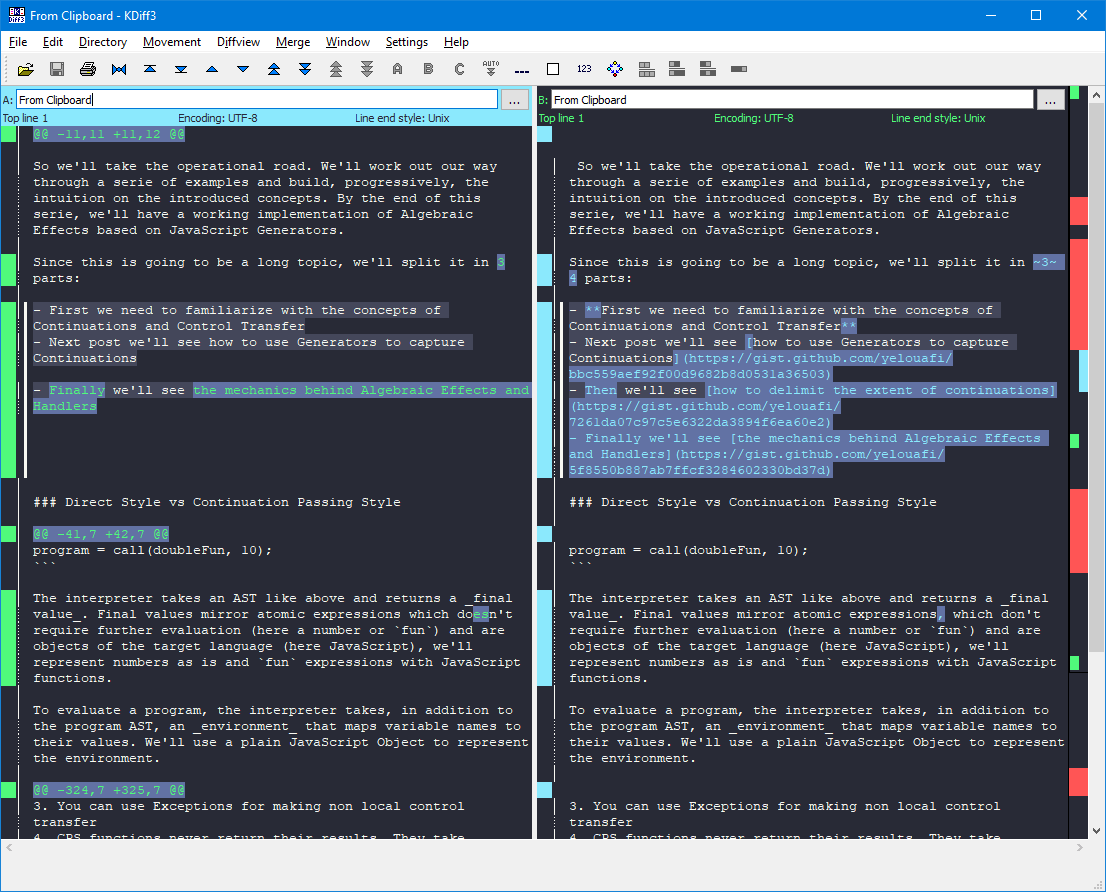The width and height of the screenshot is (1106, 892).
Task: Go to the first delta icon
Action: click(x=150, y=69)
